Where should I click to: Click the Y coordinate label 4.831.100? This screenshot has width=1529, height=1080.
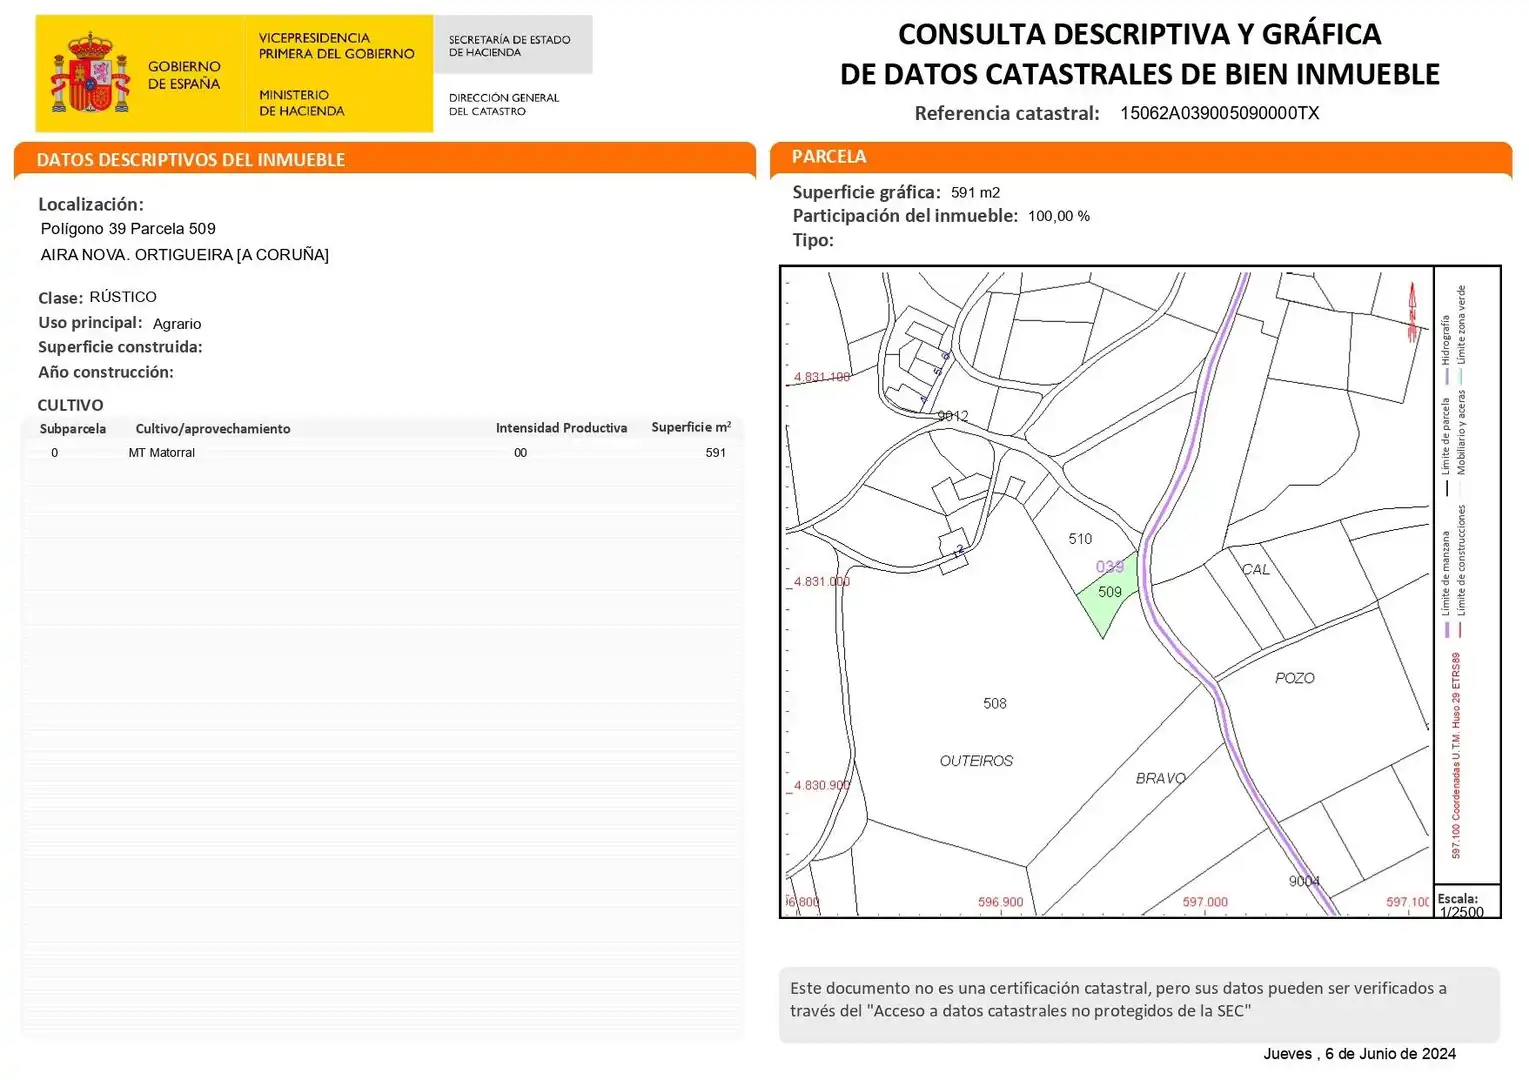822,377
